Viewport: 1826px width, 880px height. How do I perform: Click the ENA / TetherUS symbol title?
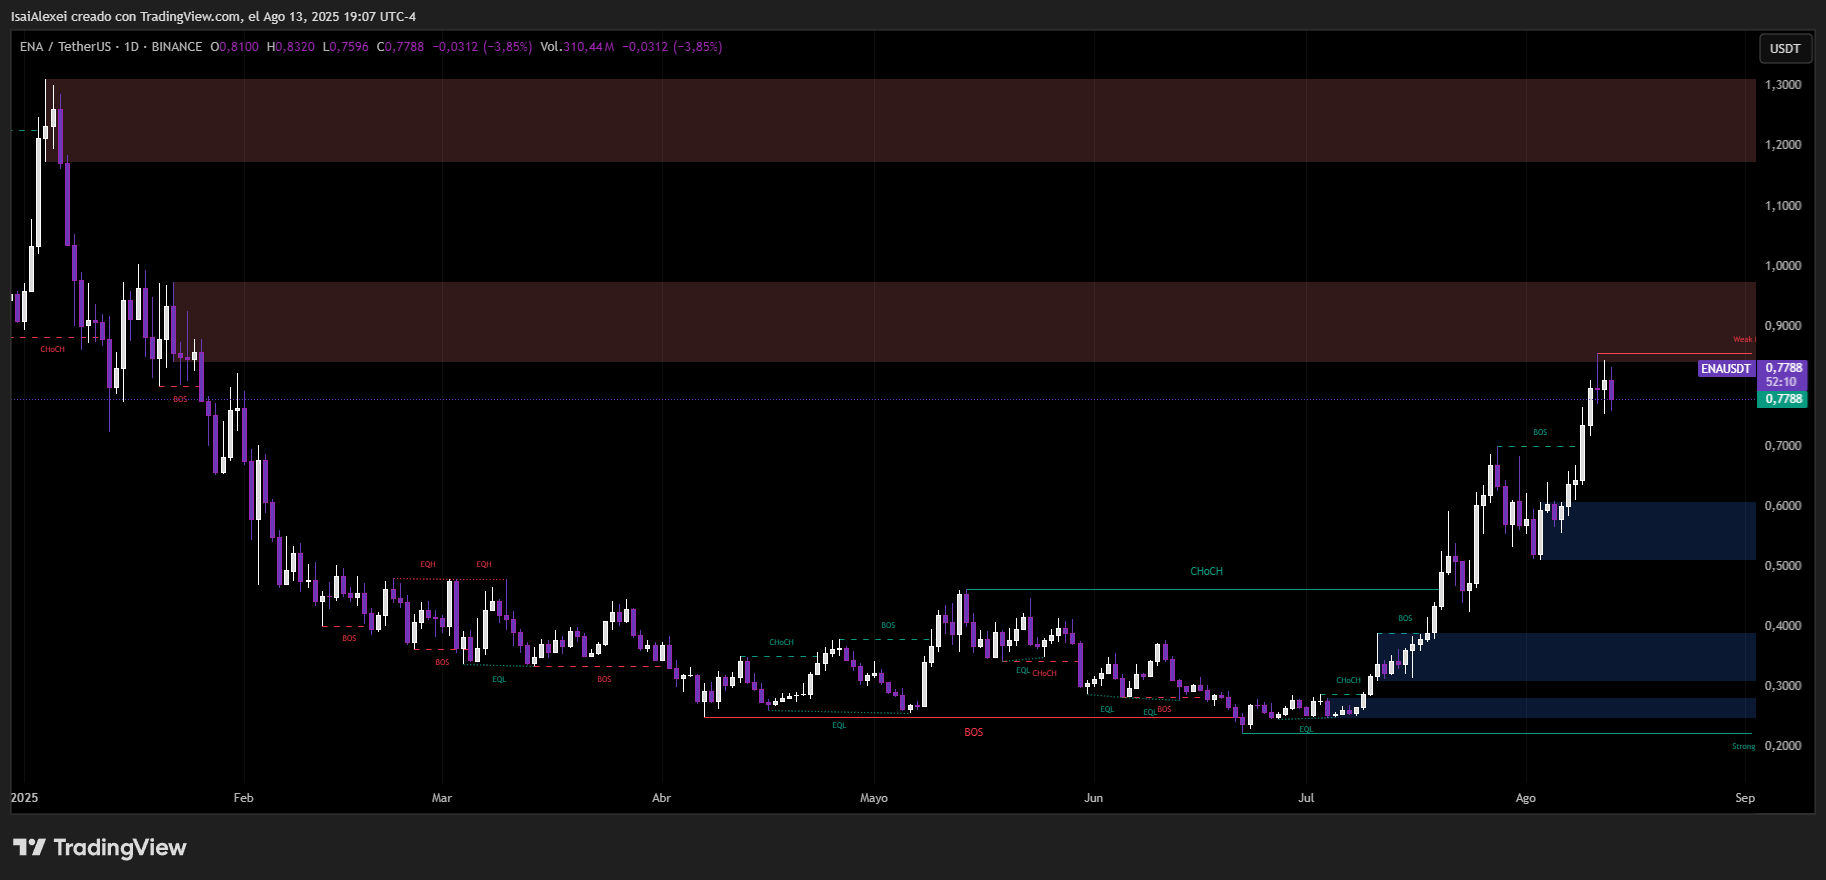(65, 47)
